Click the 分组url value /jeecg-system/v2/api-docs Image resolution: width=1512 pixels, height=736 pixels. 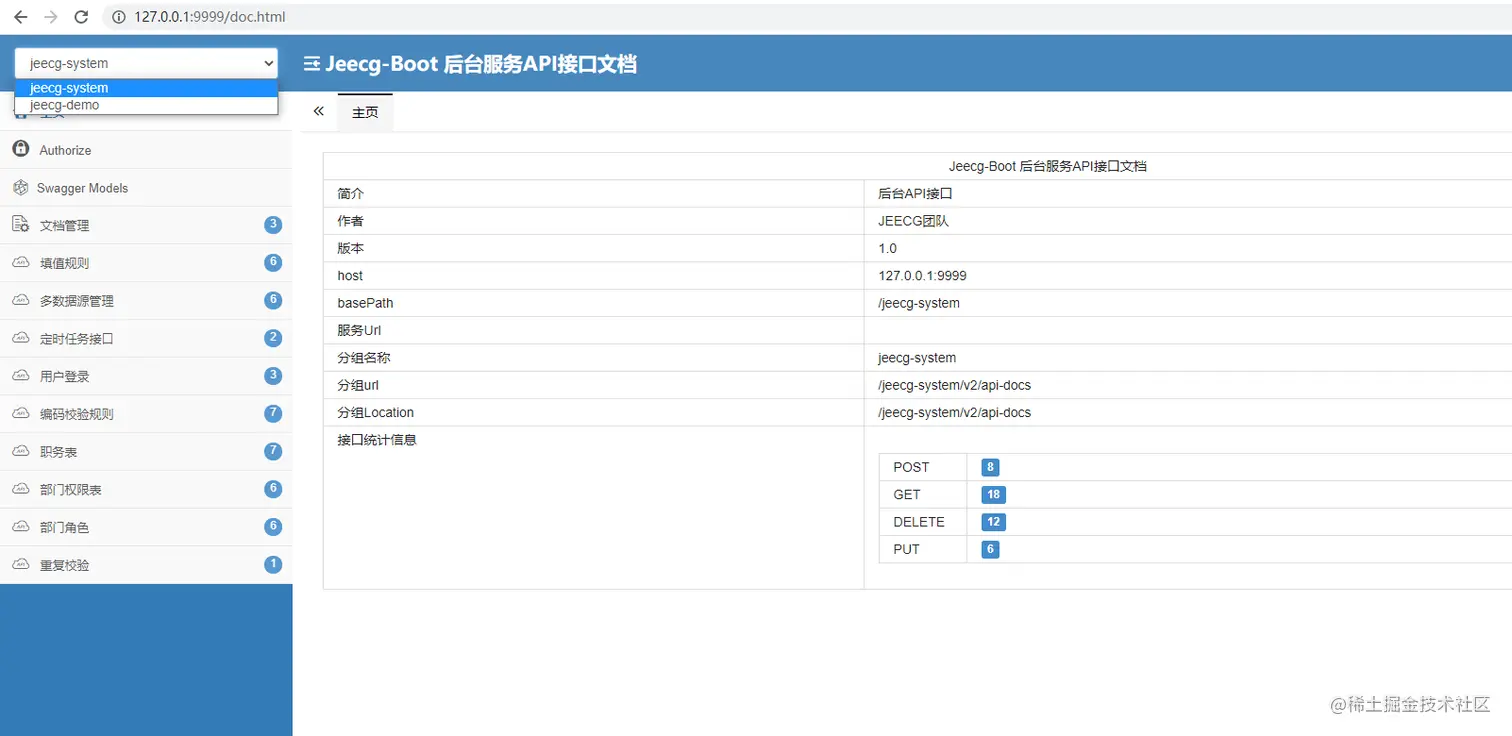954,385
